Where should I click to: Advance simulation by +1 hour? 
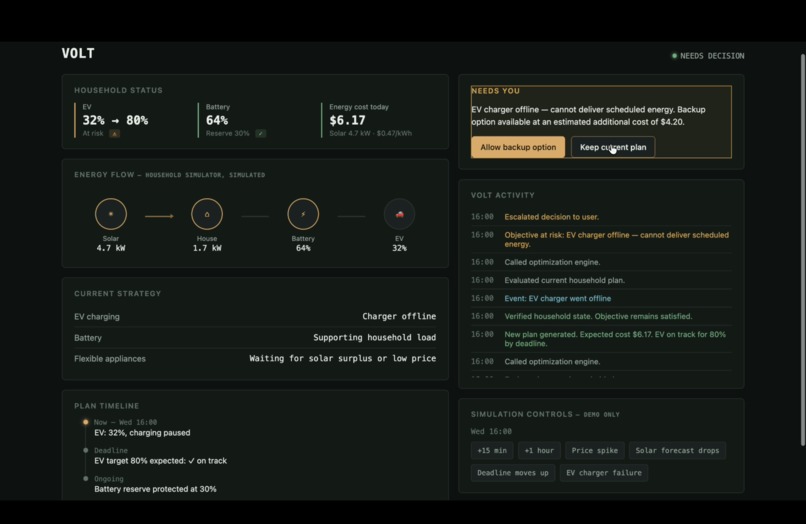(539, 450)
